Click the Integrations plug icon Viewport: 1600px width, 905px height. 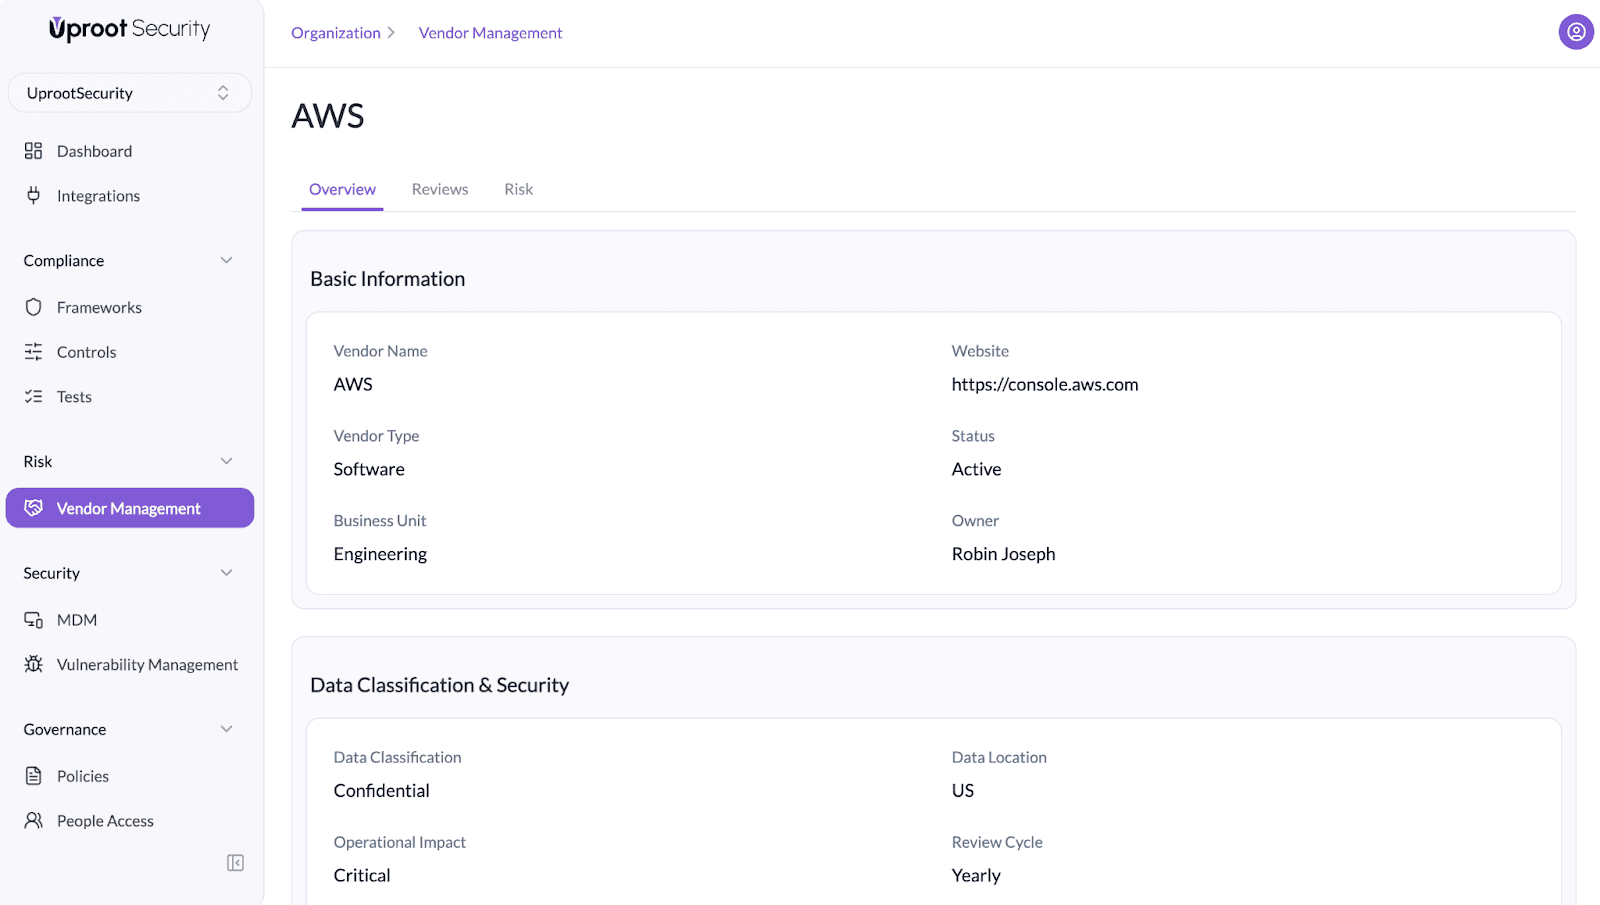click(33, 196)
